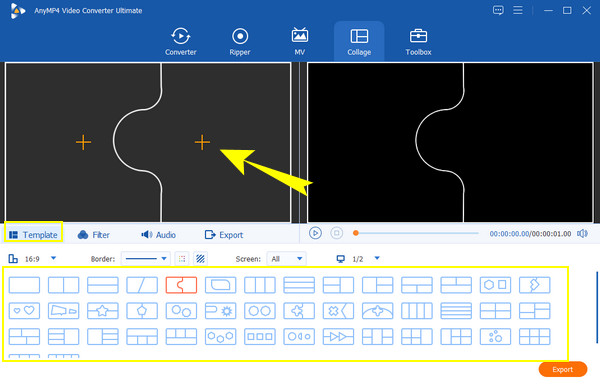Mute the preview volume speaker
Image resolution: width=600 pixels, height=389 pixels.
click(582, 233)
